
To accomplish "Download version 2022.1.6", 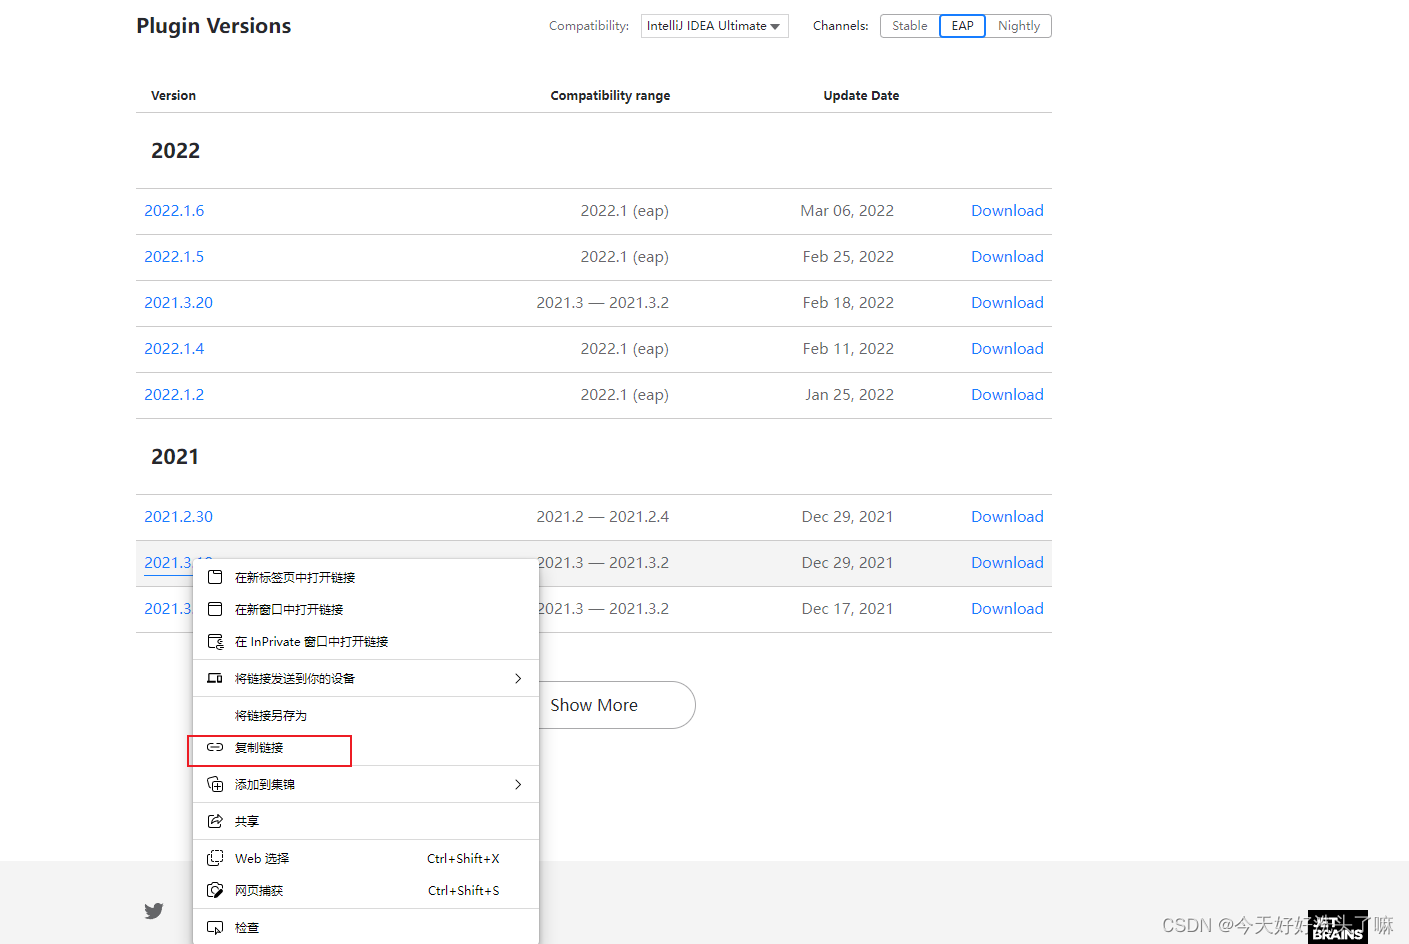I will coord(1007,210).
